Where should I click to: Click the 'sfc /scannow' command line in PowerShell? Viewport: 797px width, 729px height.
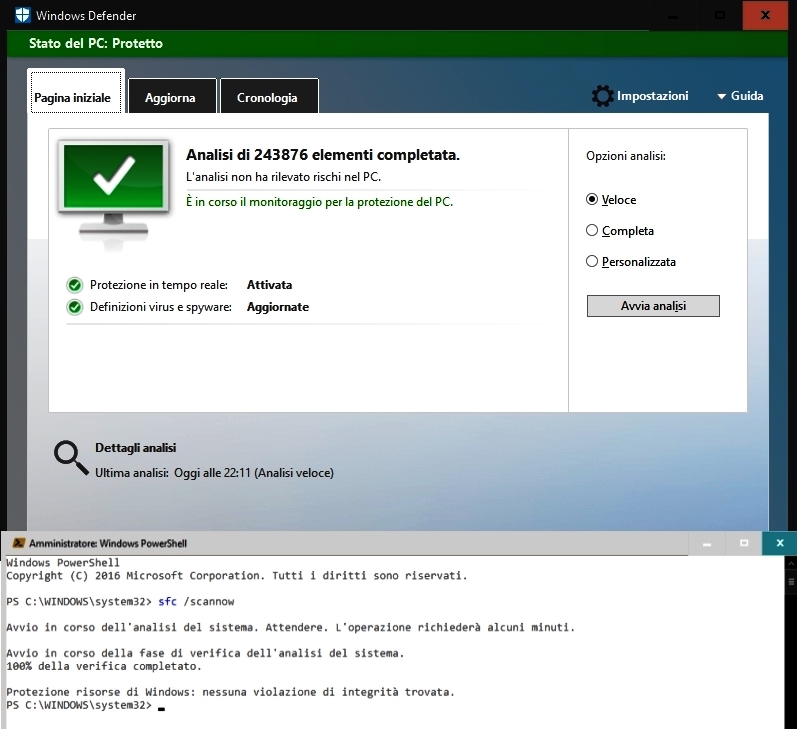coord(120,601)
